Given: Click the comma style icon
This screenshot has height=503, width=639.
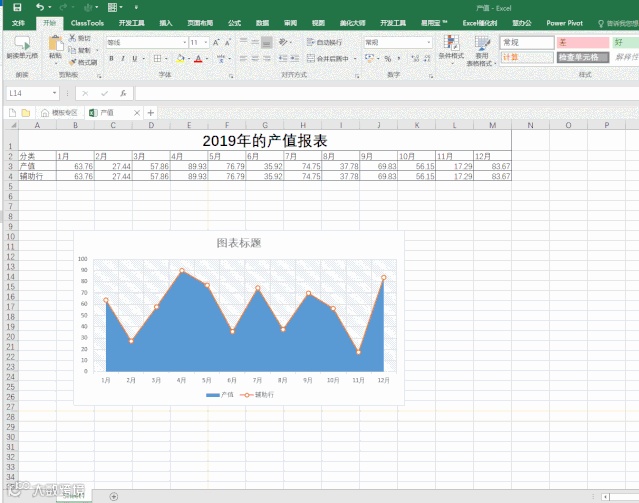Looking at the screenshot, I should (x=399, y=59).
